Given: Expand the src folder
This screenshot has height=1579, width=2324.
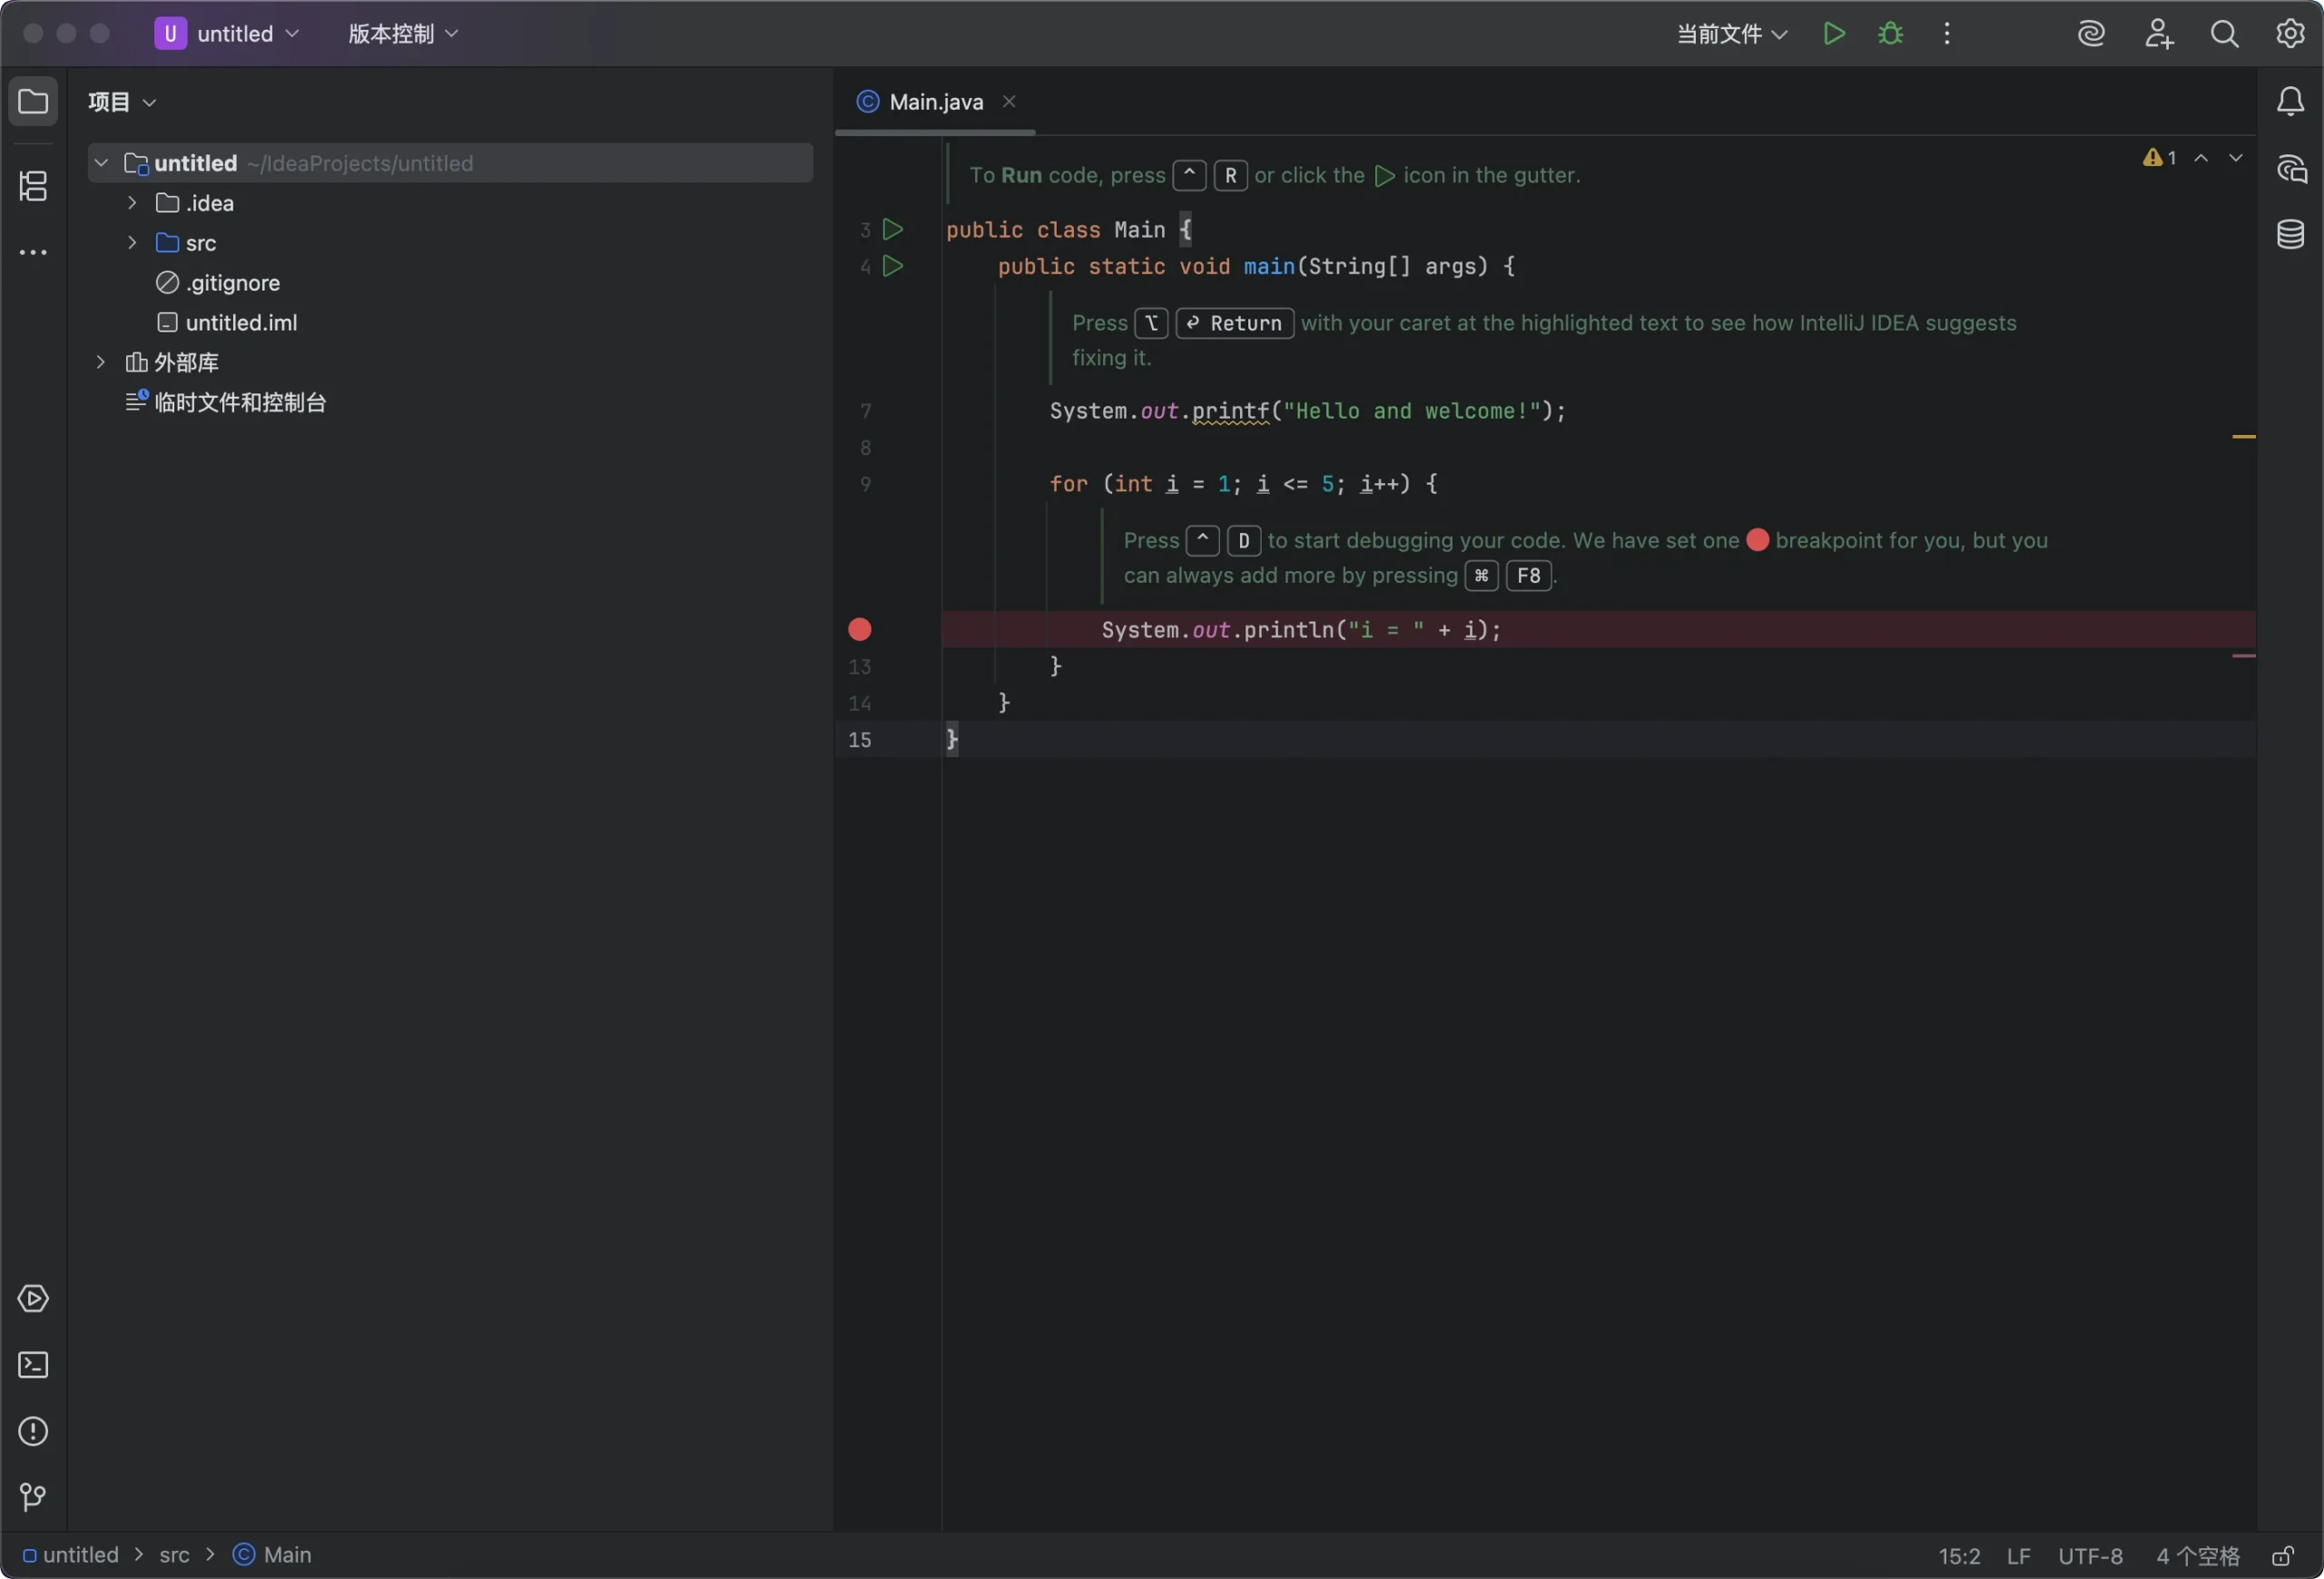Looking at the screenshot, I should point(132,243).
